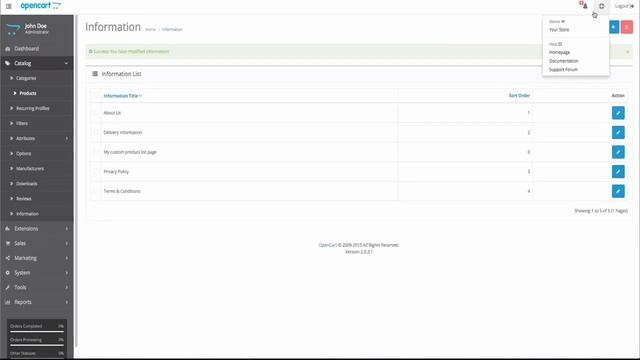Viewport: 640px width, 360px height.
Task: Click the Other Statuses stat label
Action: tap(23, 353)
